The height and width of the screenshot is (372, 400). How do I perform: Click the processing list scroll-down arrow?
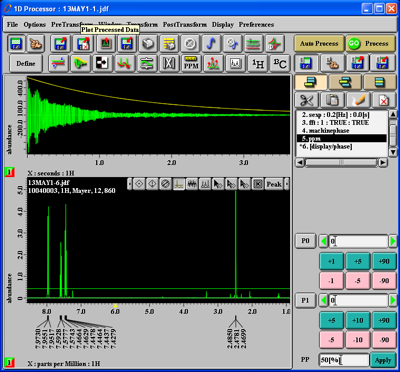[x=393, y=153]
